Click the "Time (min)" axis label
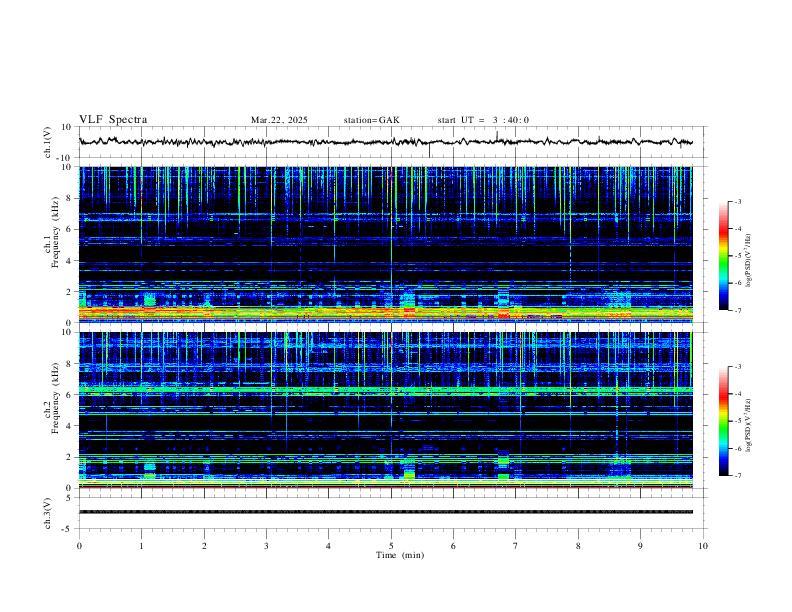Screen dimensions: 792x612 tap(400, 555)
